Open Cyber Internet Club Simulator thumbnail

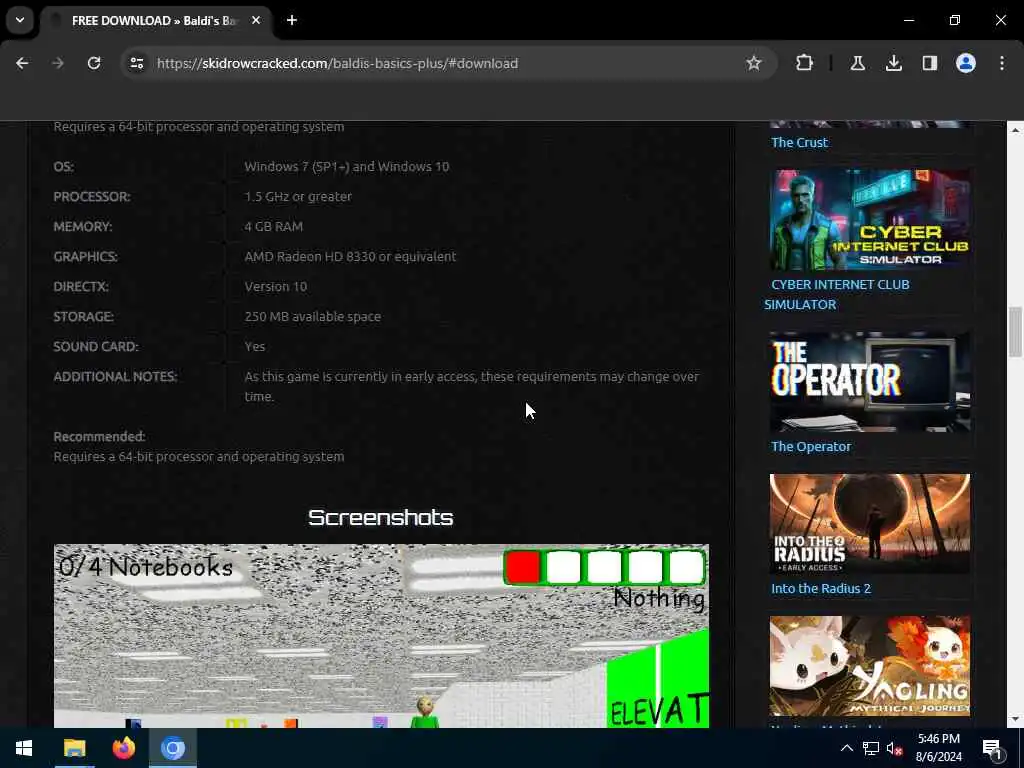[870, 219]
